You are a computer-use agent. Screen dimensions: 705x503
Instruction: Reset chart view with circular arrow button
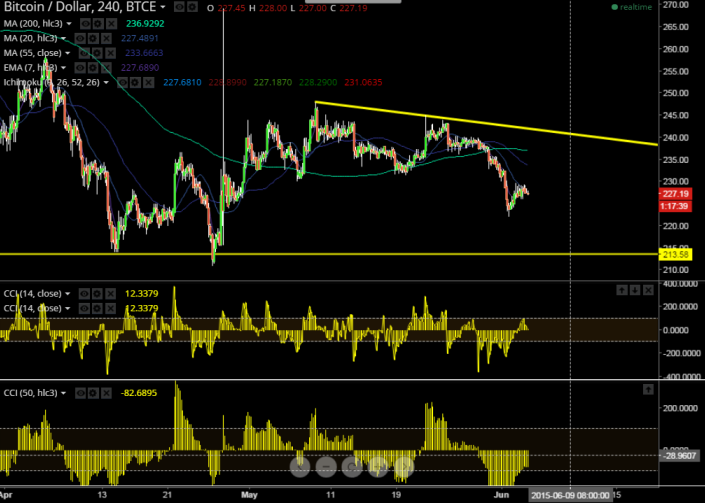point(352,467)
